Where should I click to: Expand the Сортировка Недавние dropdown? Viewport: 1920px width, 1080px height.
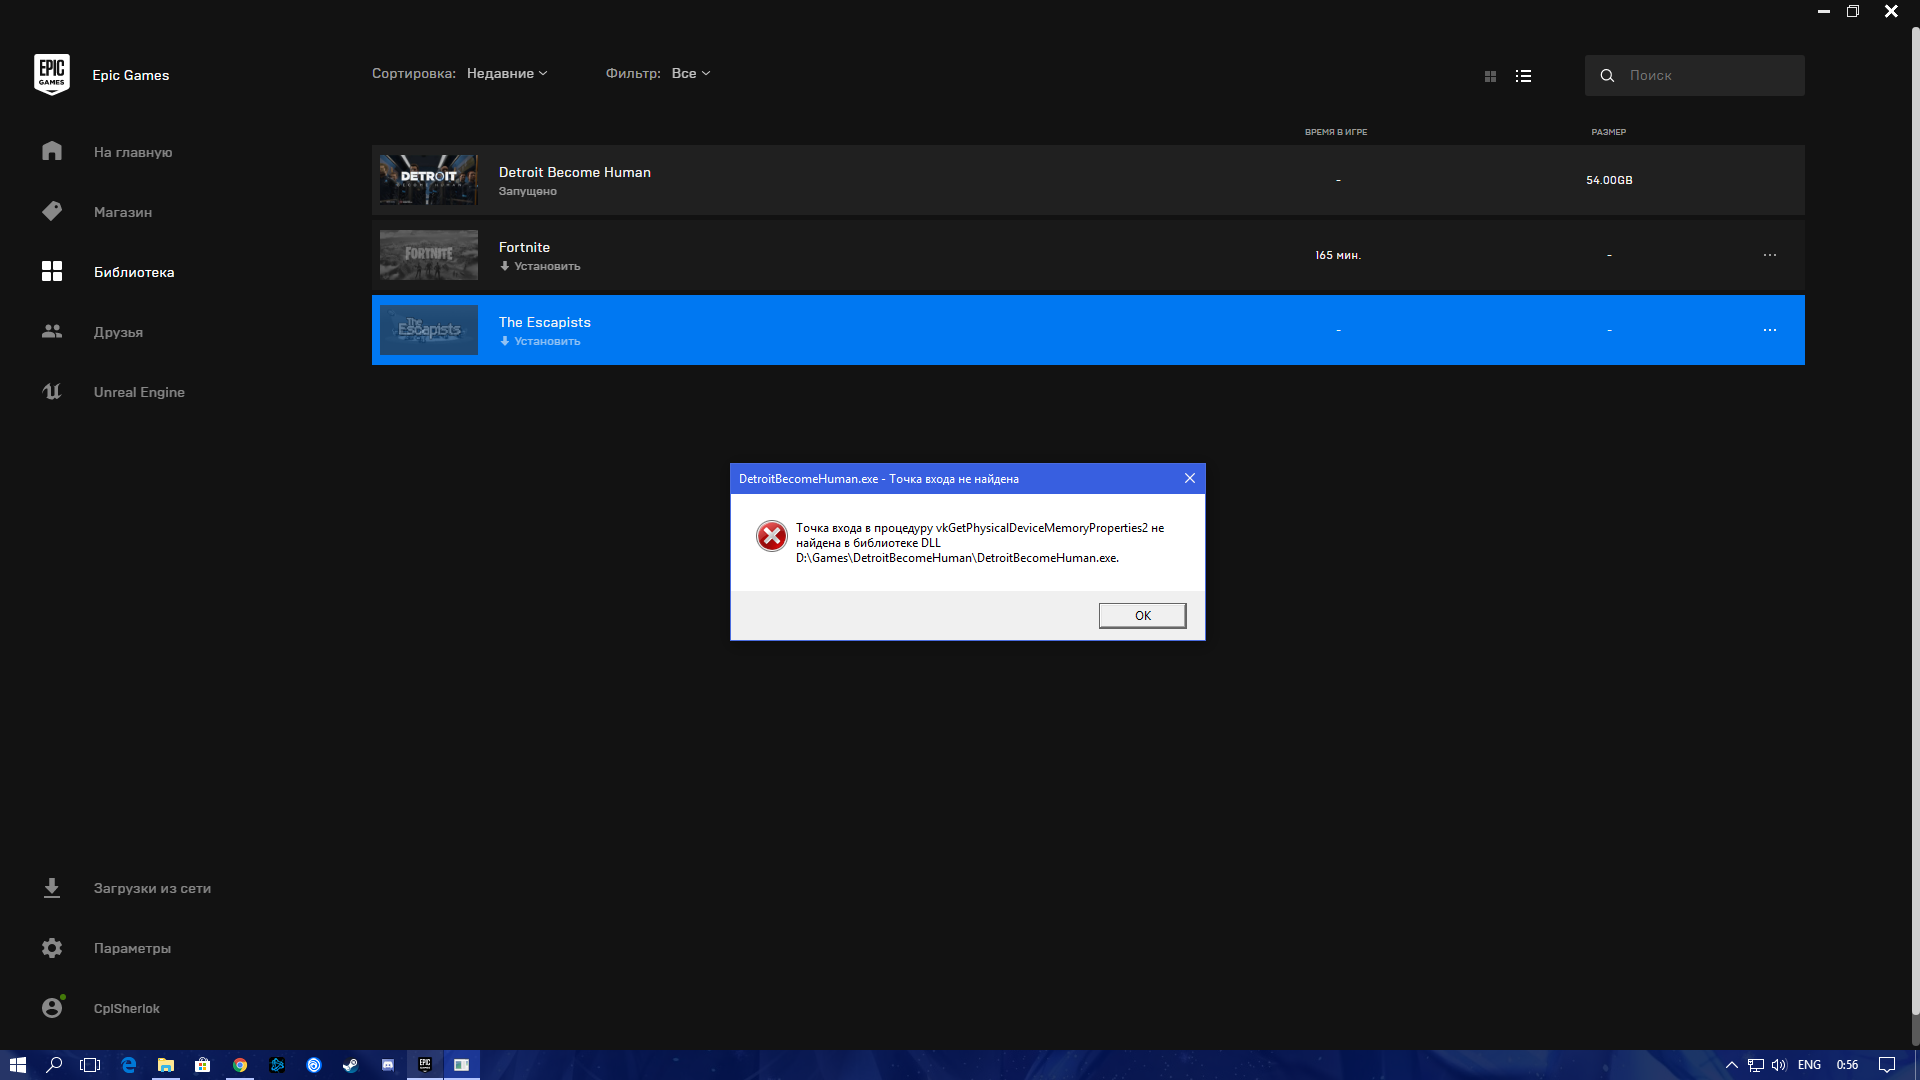pos(507,73)
